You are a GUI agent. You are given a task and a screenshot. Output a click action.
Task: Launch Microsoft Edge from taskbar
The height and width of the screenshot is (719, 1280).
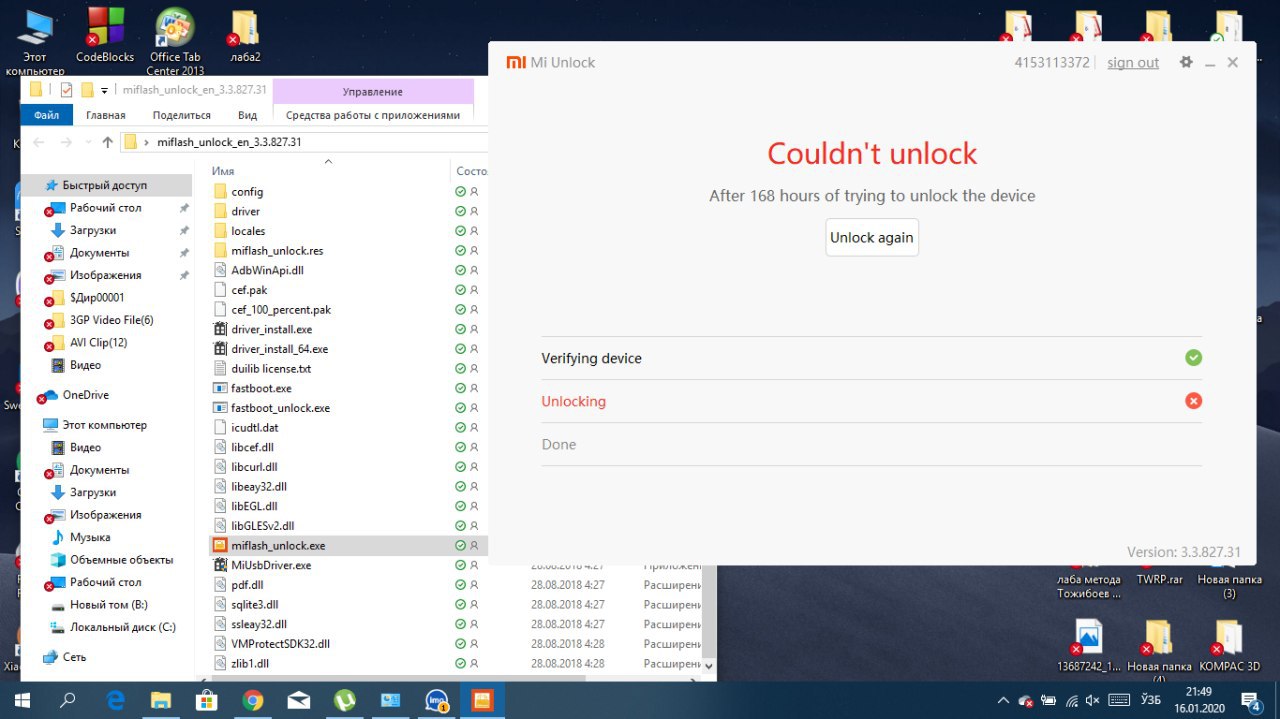pos(115,700)
